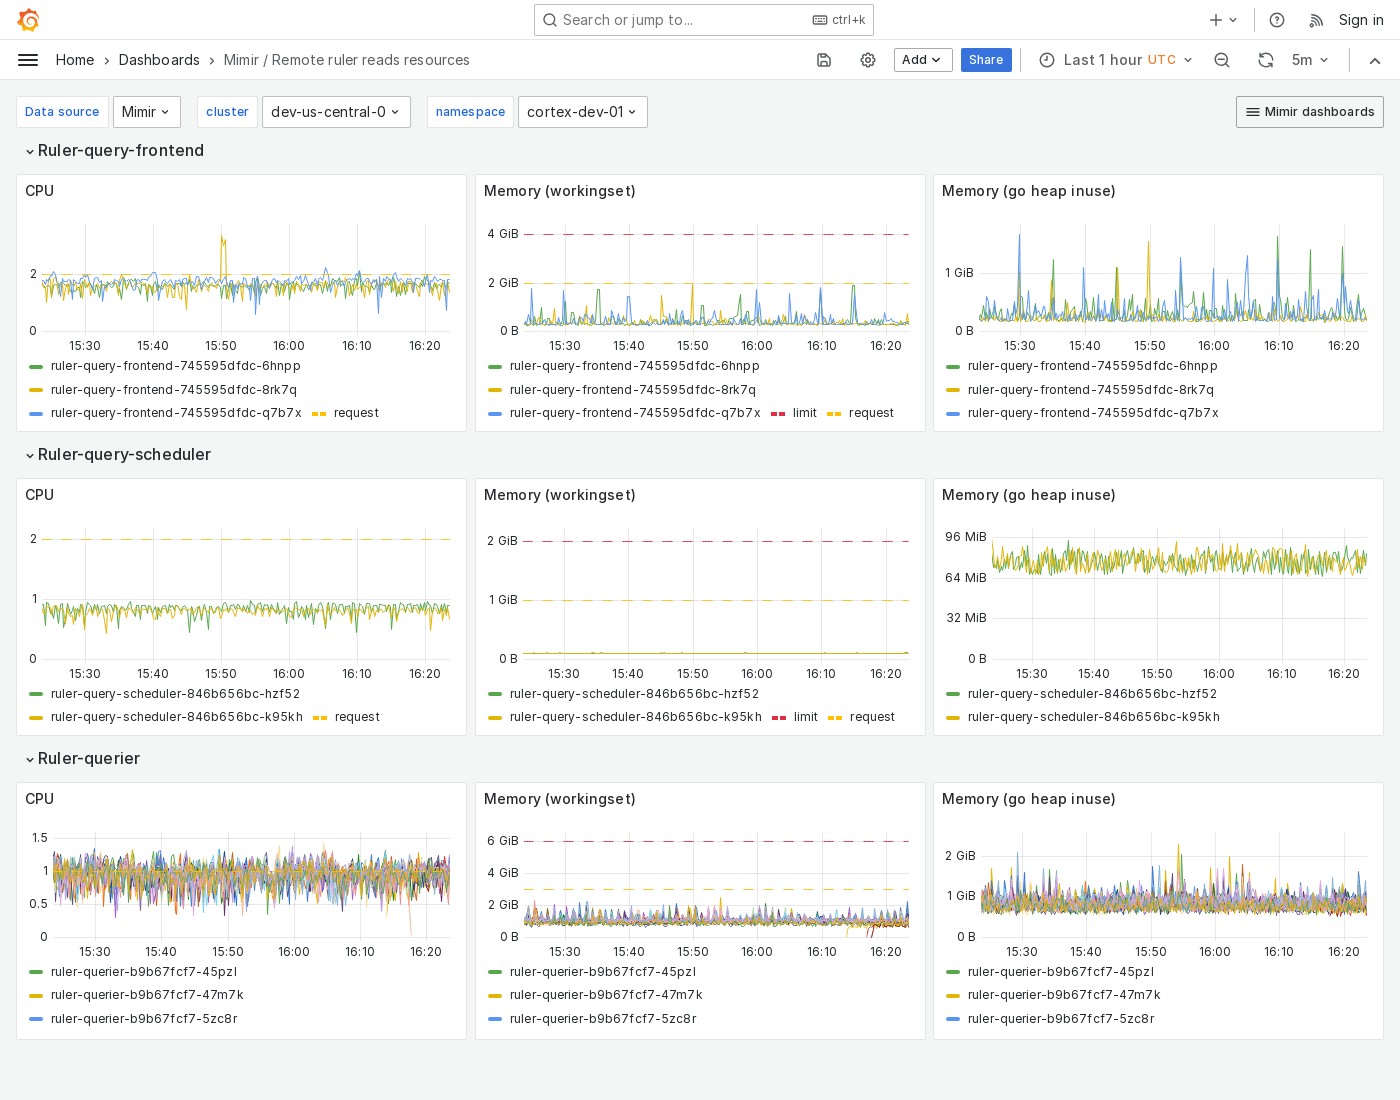
Task: Open the dev-us-central-0 cluster dropdown
Action: tap(336, 112)
